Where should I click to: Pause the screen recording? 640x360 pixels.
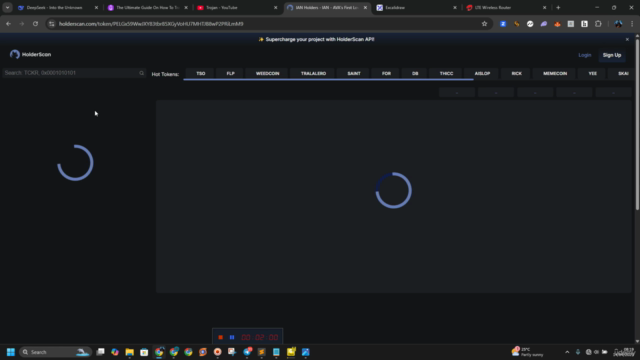pyautogui.click(x=232, y=337)
